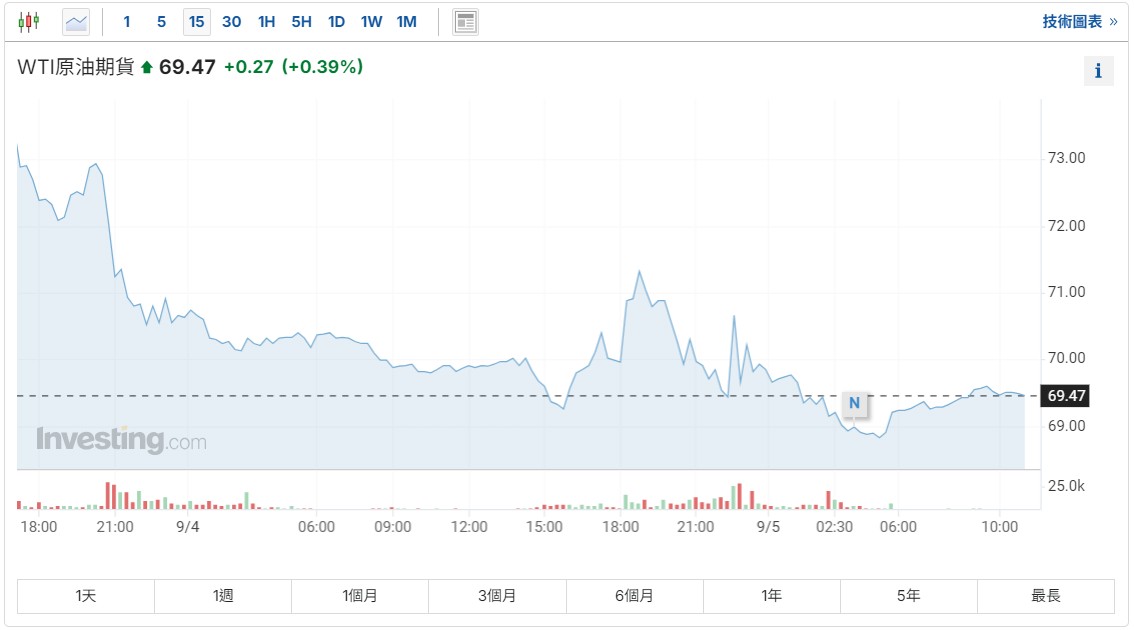Show the 5年 time range
The width and height of the screenshot is (1134, 630).
tap(909, 596)
